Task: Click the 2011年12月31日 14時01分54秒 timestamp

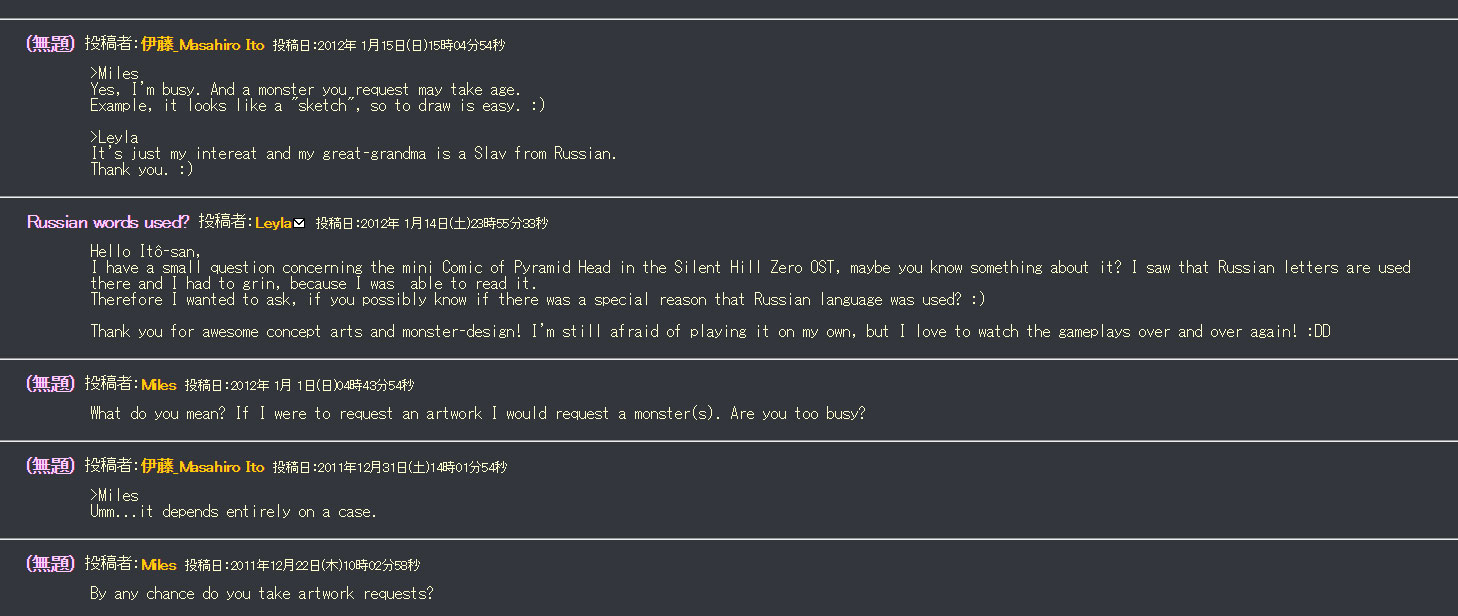Action: point(413,468)
